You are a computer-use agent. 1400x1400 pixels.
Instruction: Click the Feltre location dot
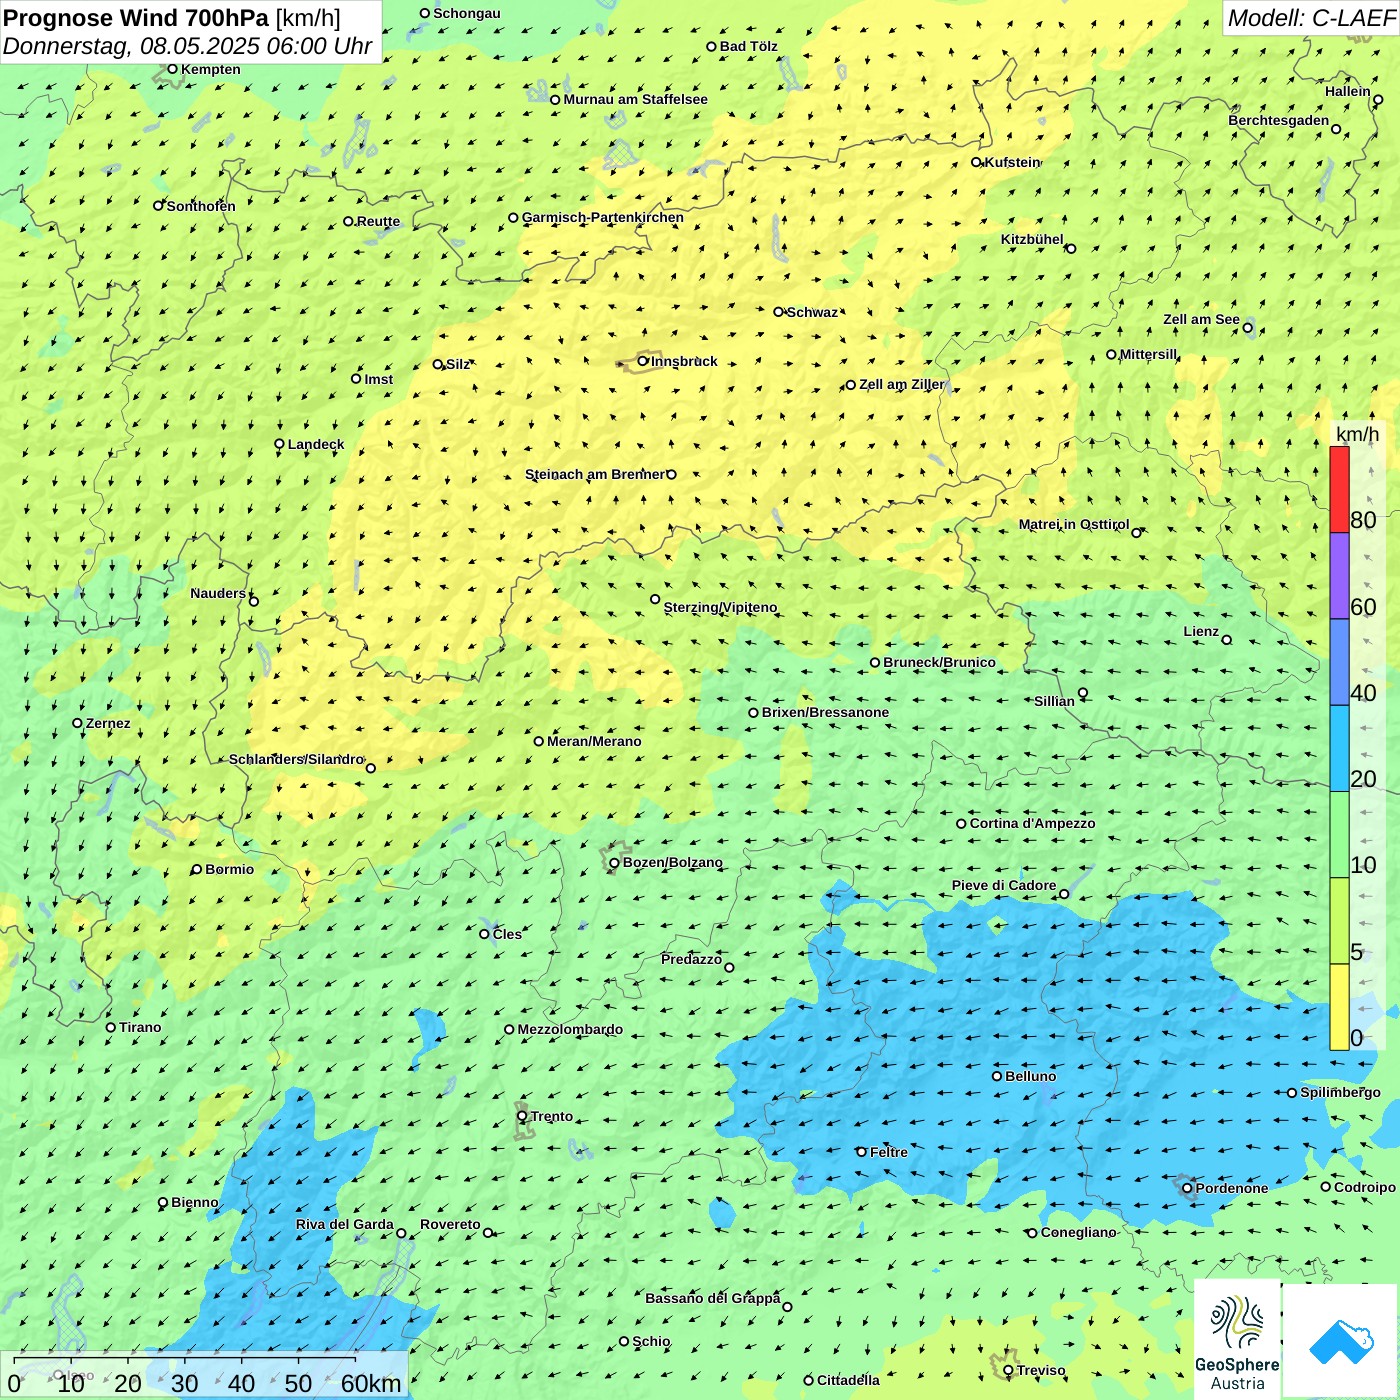coord(861,1152)
